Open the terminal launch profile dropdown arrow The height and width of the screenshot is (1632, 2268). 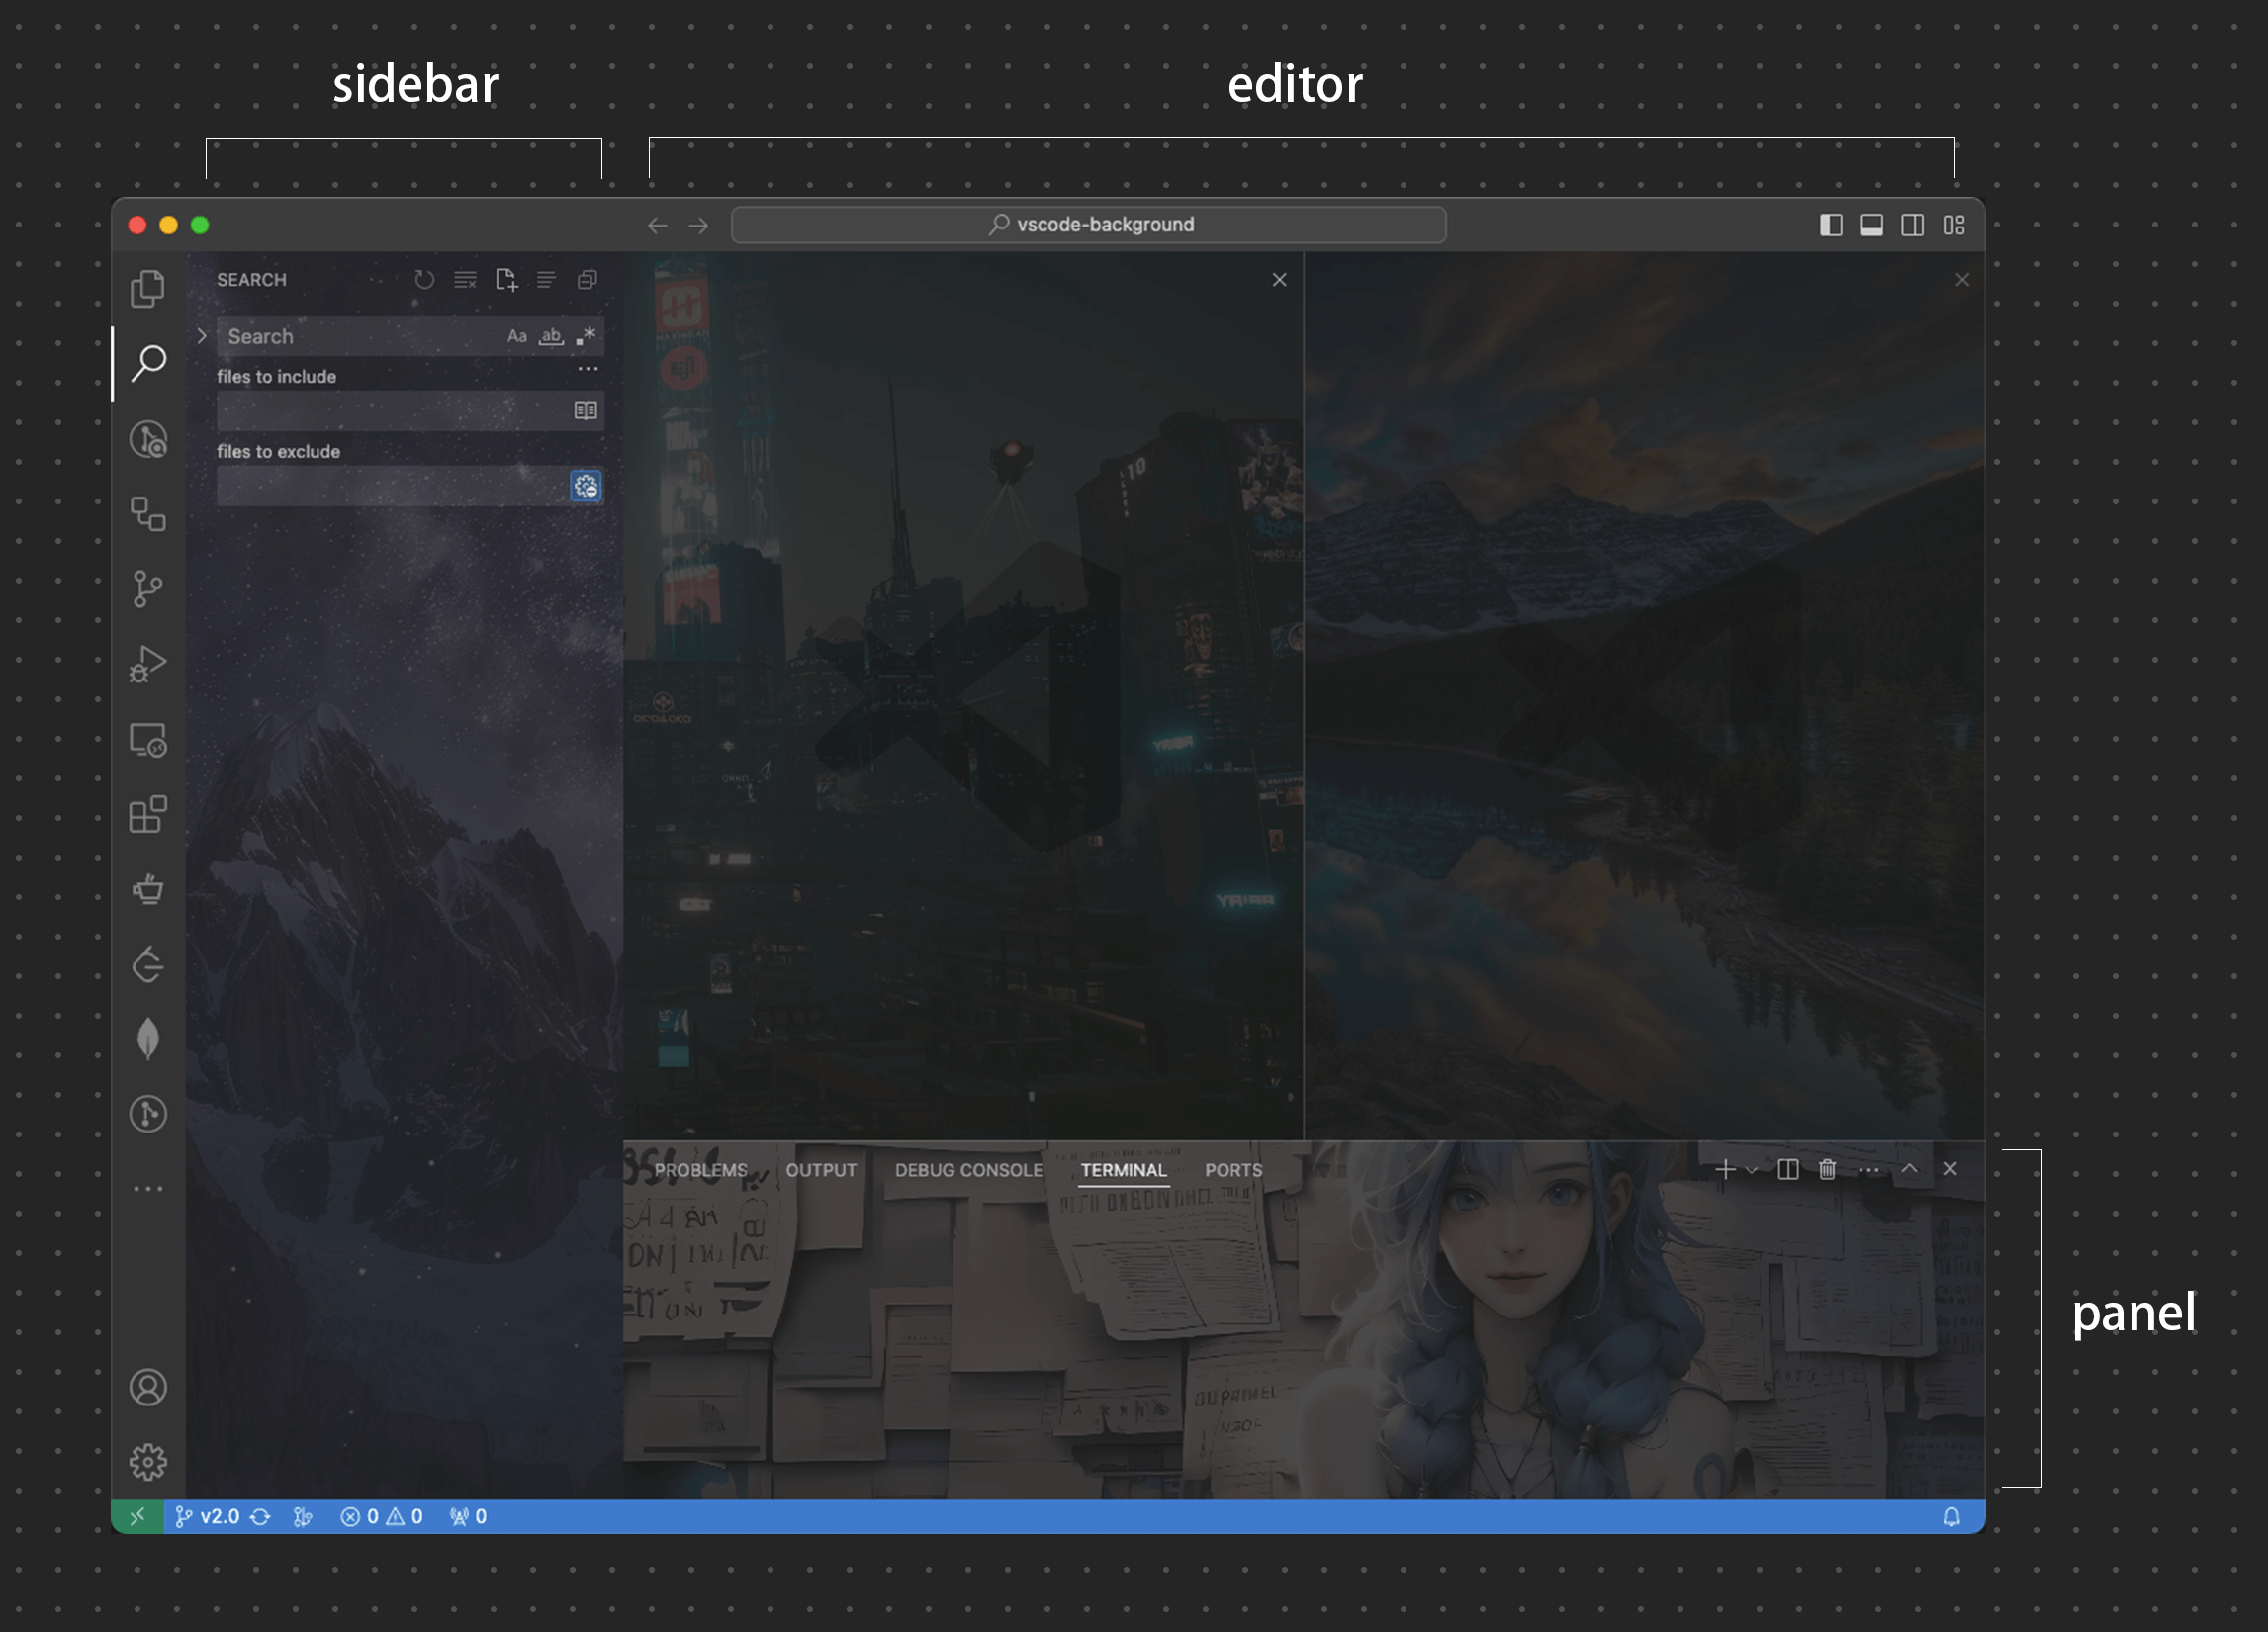click(1752, 1170)
